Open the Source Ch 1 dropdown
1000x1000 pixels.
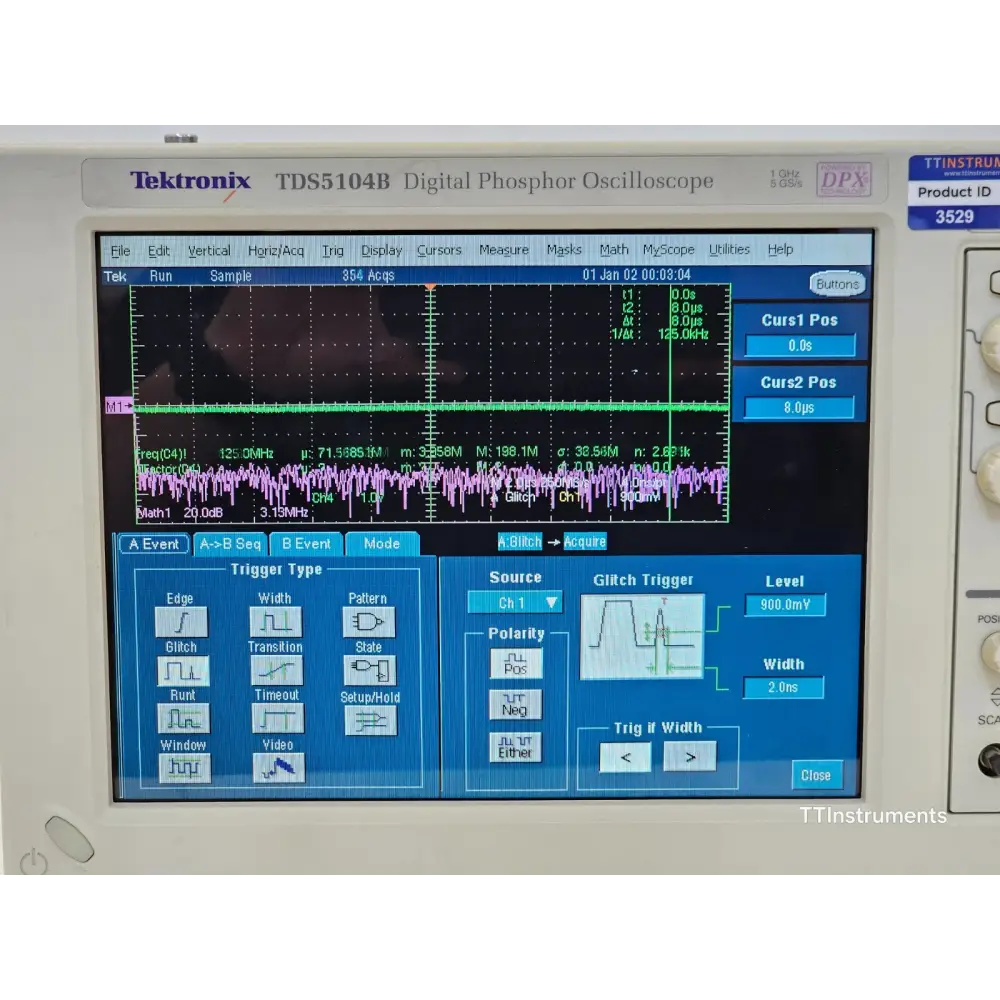click(515, 603)
